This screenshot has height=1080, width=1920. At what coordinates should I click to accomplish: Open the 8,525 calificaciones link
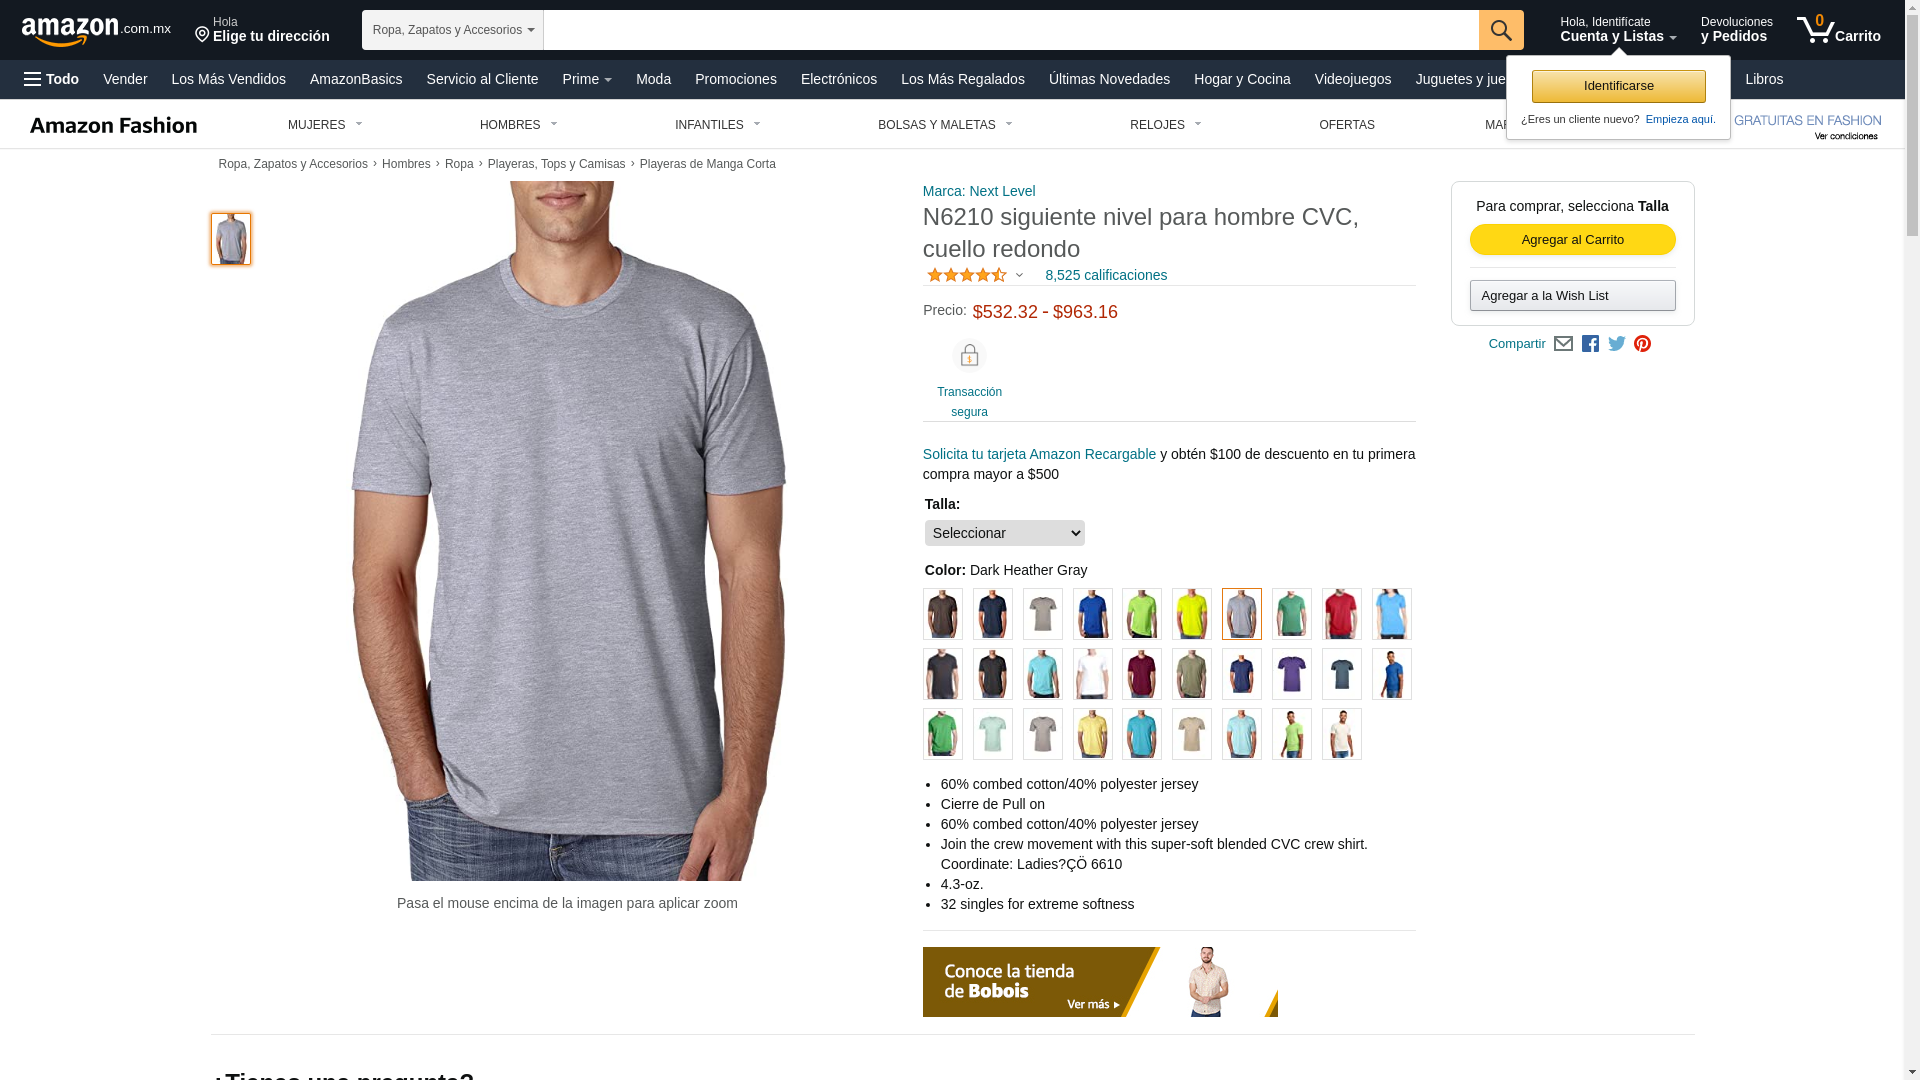[1105, 275]
